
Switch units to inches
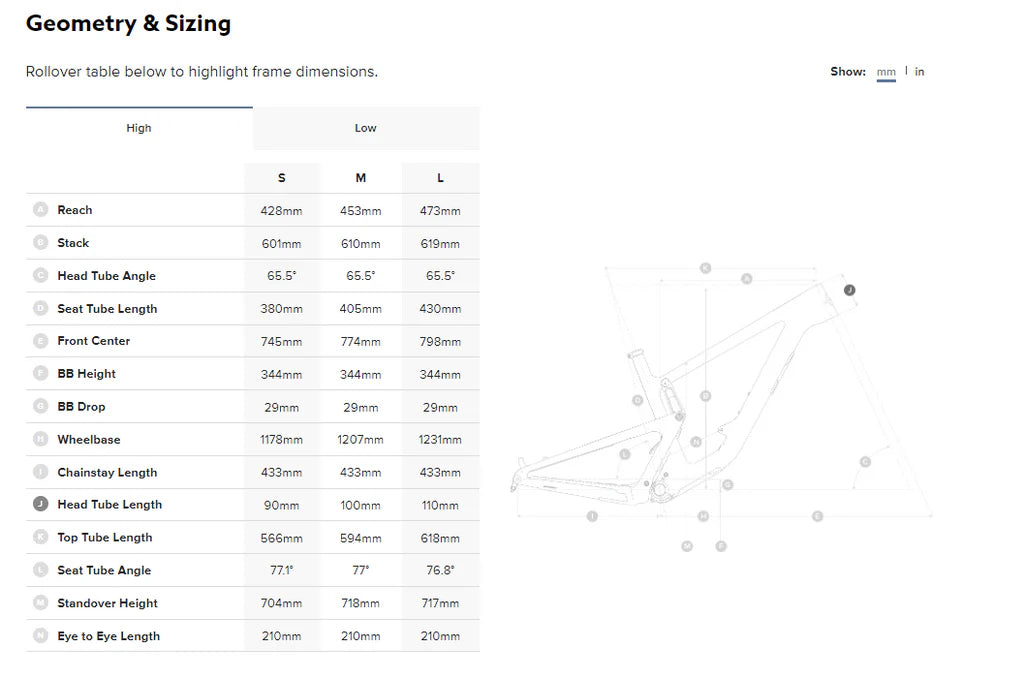coord(920,72)
